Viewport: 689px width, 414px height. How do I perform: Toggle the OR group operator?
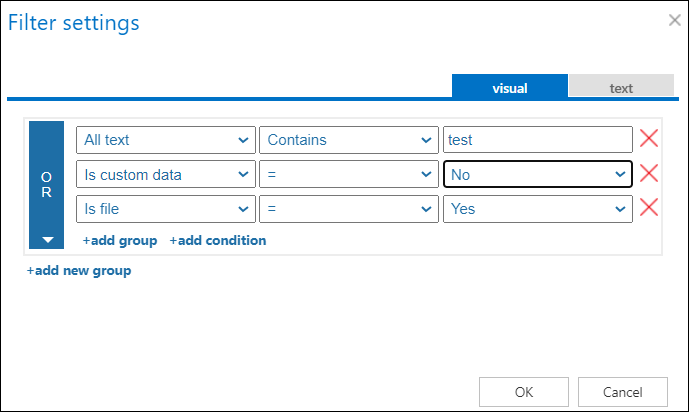click(x=46, y=183)
